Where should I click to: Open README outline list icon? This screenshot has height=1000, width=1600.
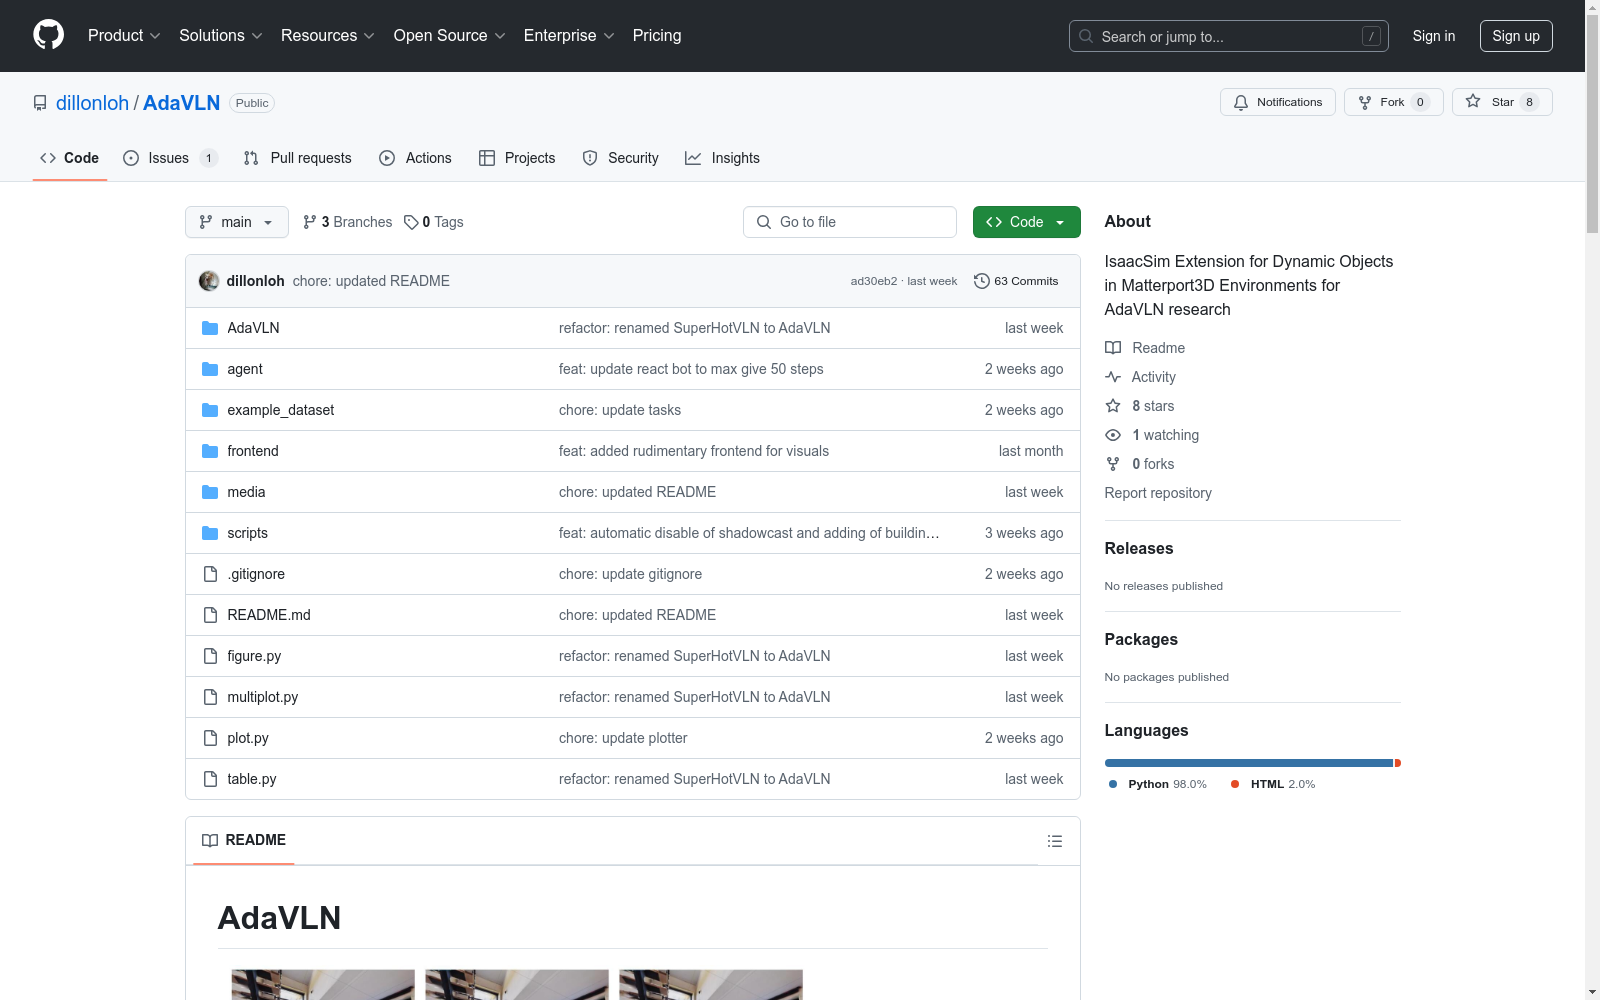coord(1054,841)
